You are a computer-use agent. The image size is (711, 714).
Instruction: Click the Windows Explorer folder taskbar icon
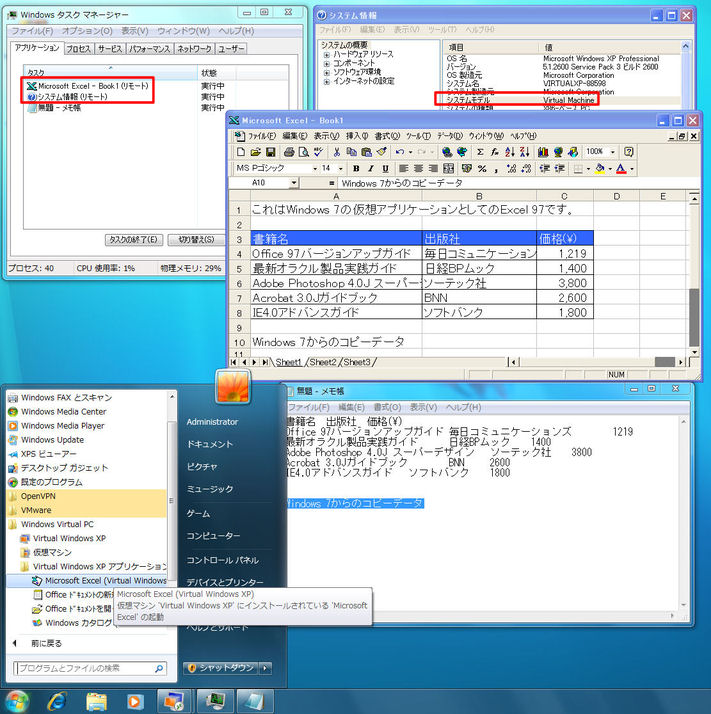[x=96, y=701]
